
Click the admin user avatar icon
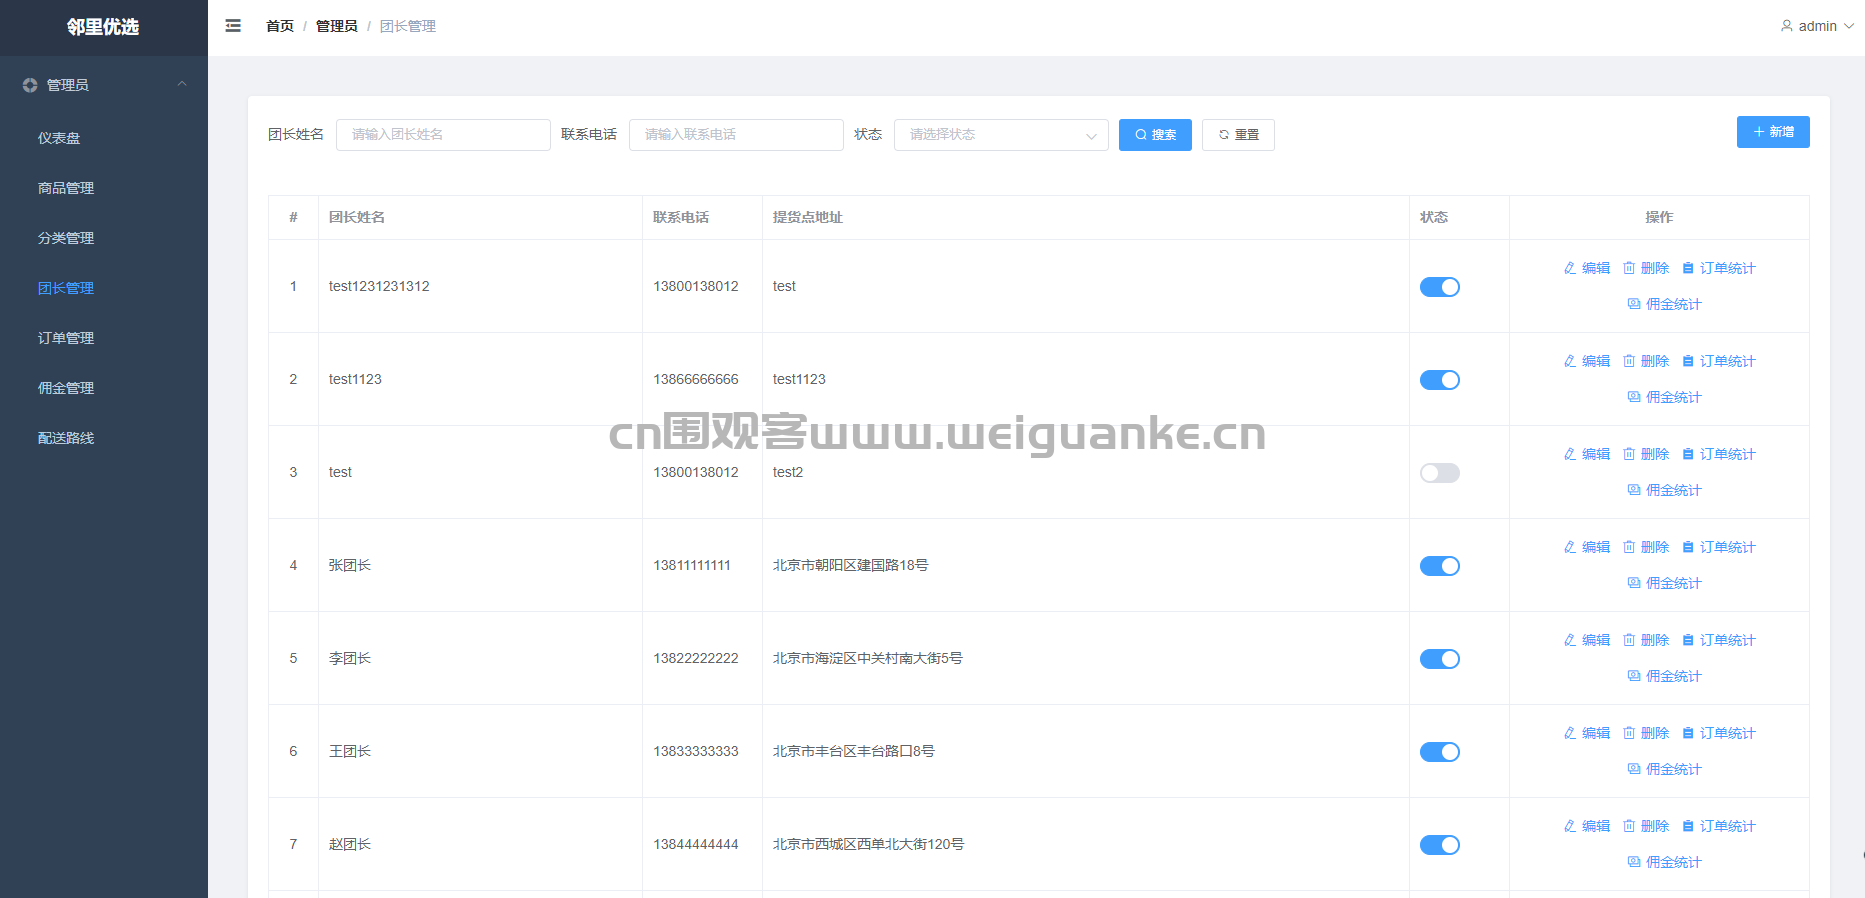click(1787, 26)
